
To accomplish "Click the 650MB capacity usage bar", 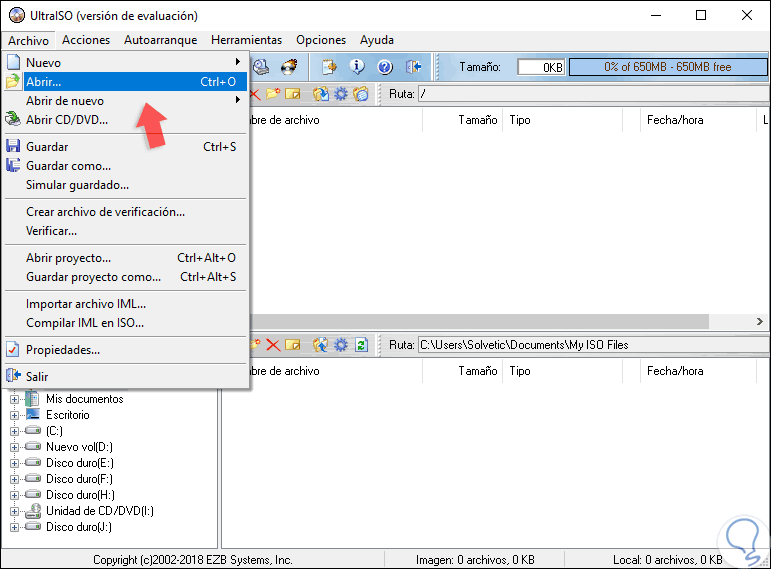I will click(x=668, y=67).
